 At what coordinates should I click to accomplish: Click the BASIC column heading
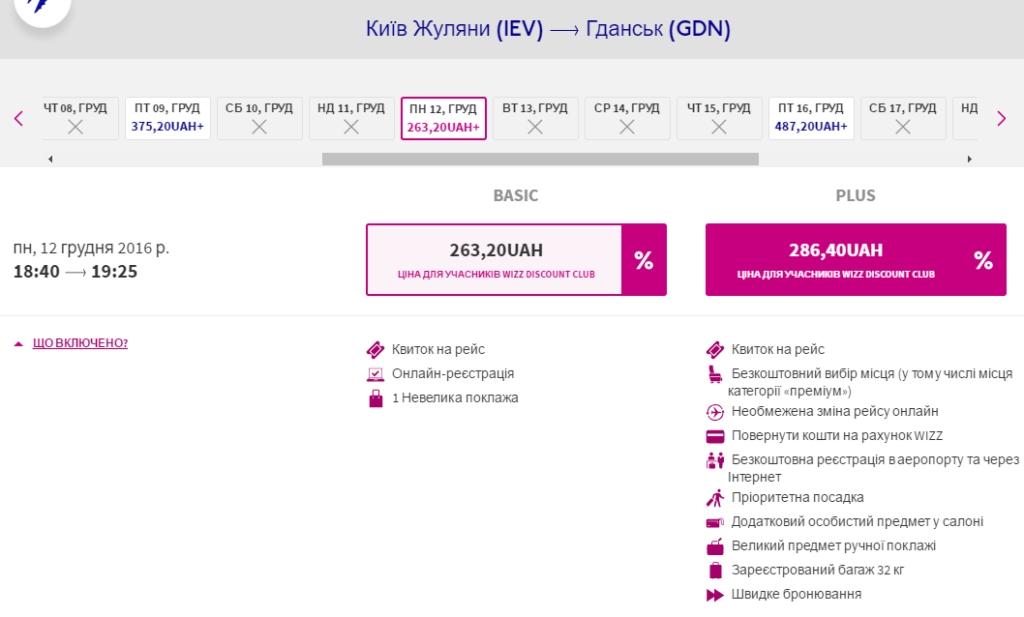tap(516, 195)
